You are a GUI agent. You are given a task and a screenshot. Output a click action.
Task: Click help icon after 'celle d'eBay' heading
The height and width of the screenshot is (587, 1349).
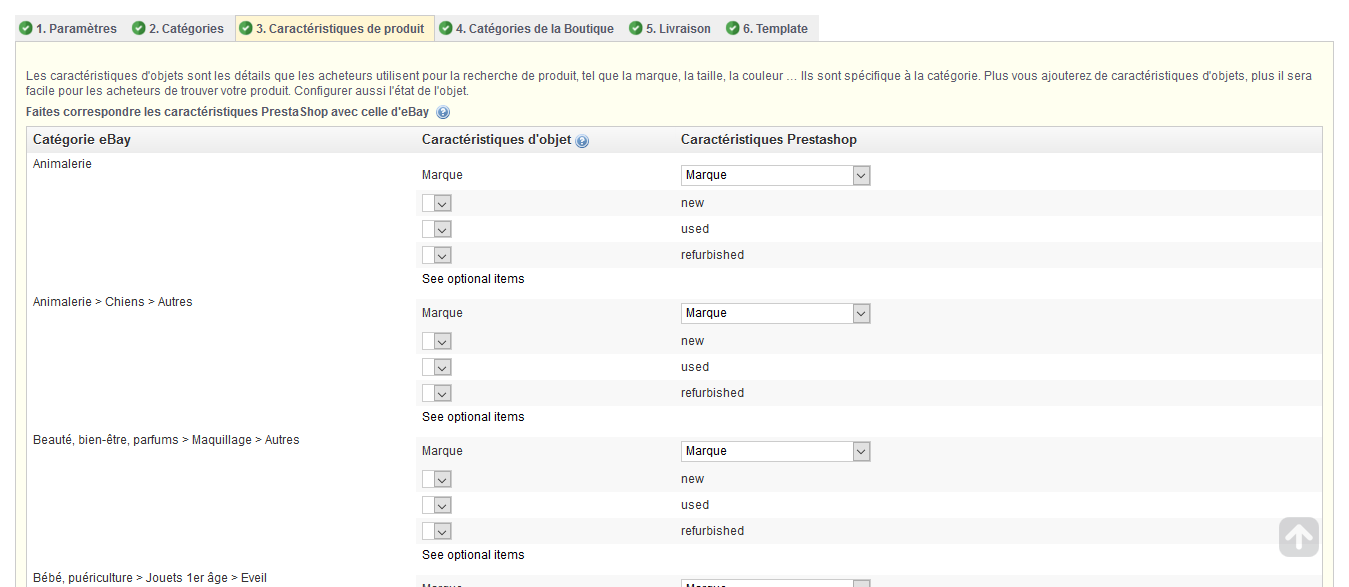pos(443,113)
